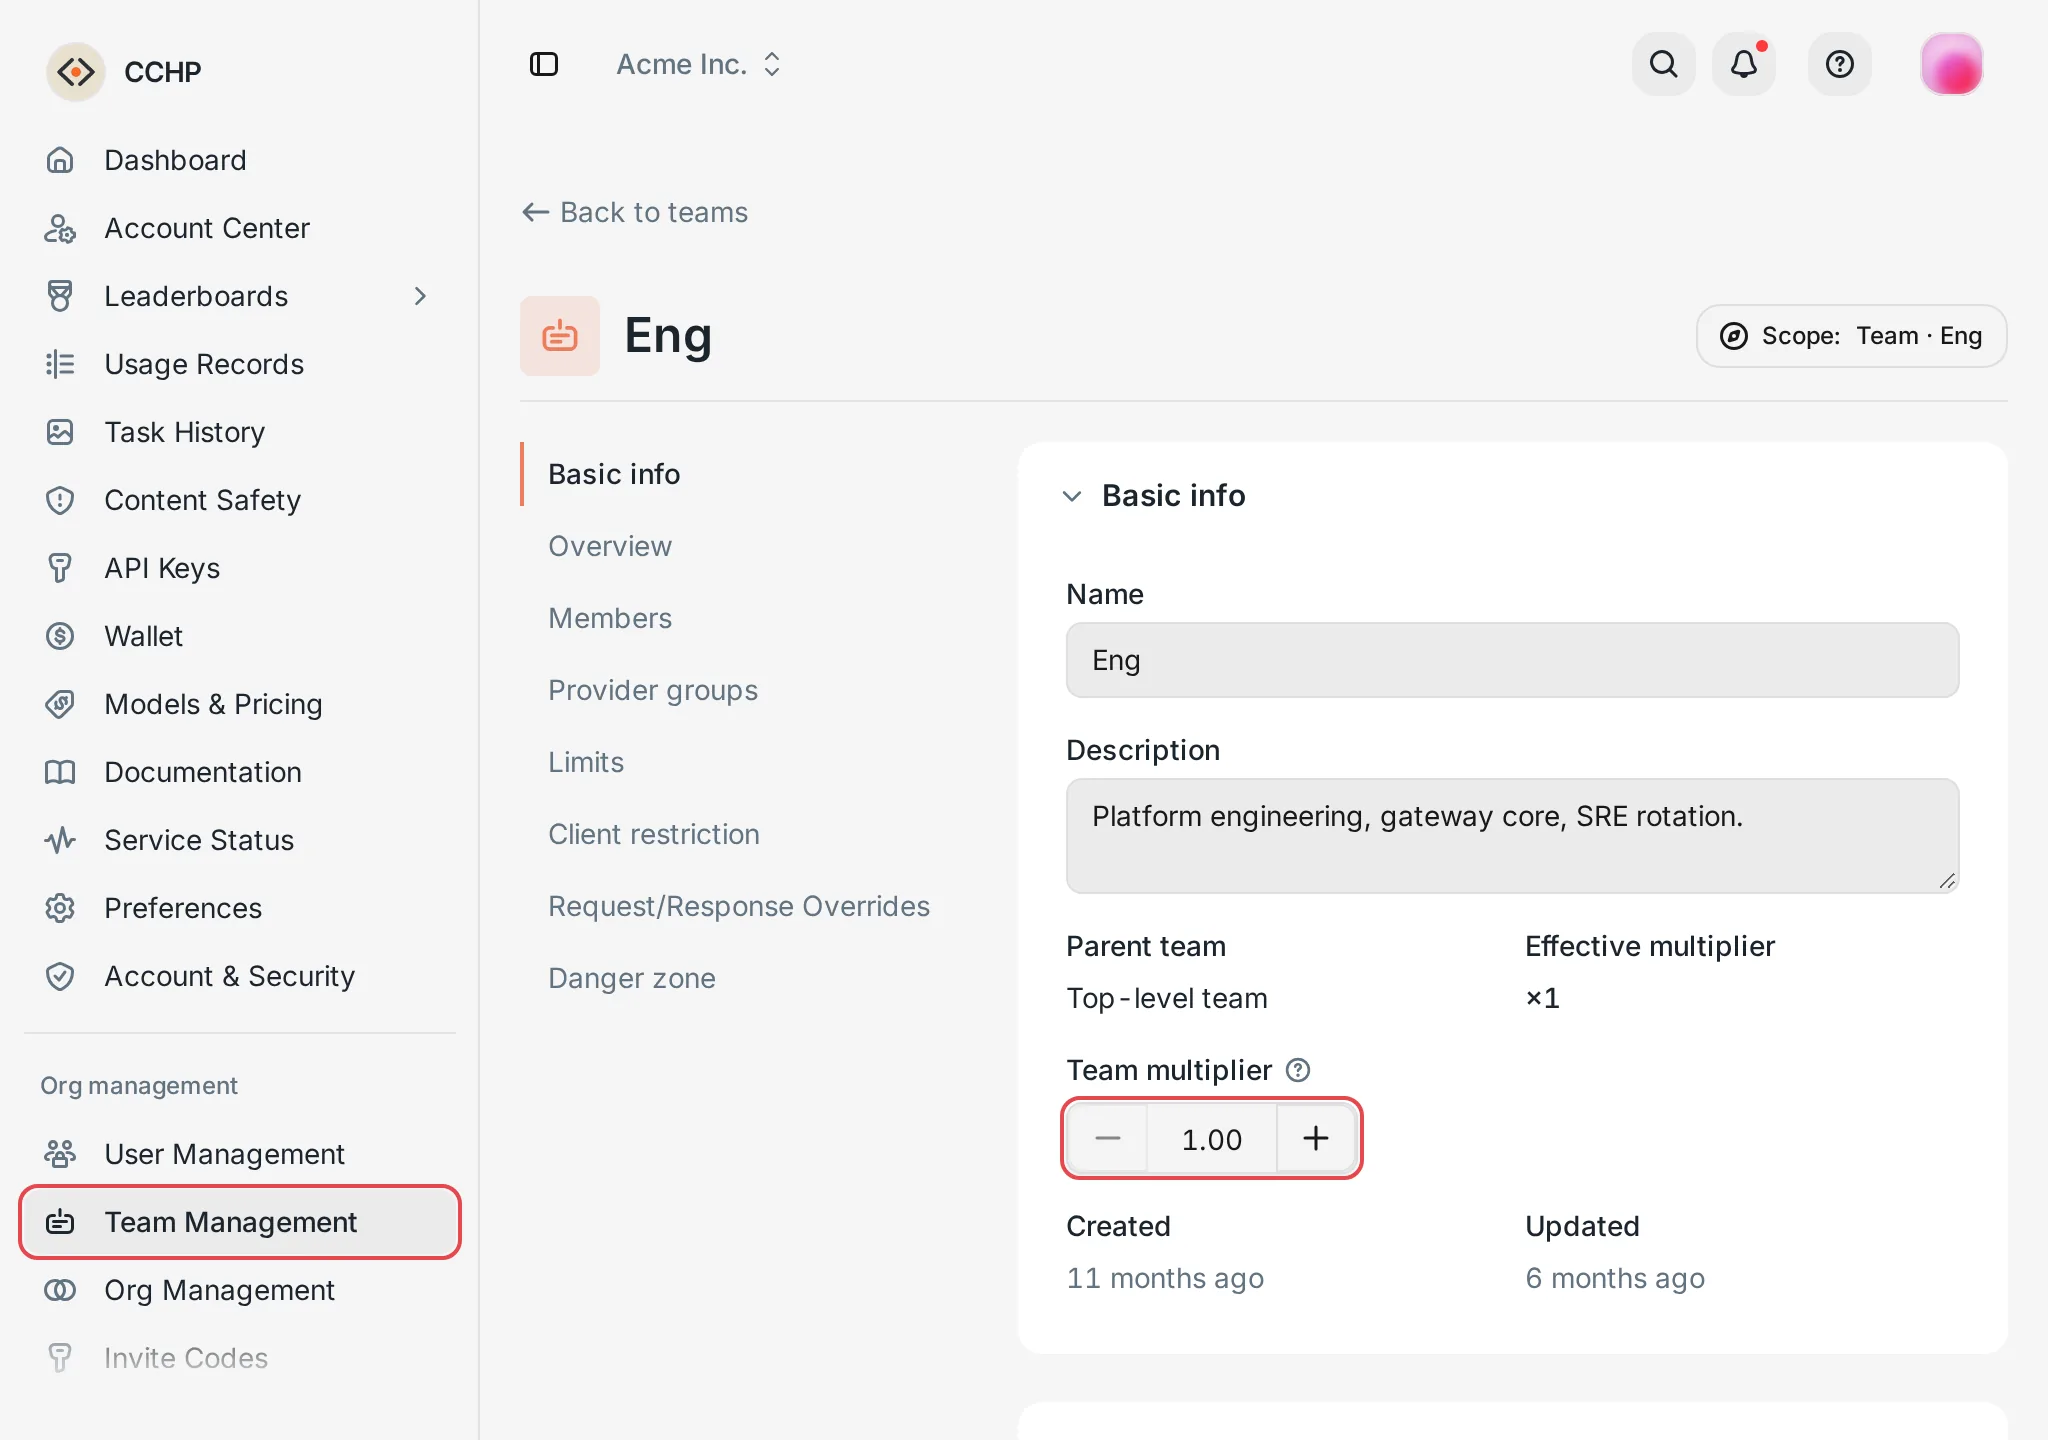Click the help question mark icon
This screenshot has width=2048, height=1440.
tap(1840, 64)
